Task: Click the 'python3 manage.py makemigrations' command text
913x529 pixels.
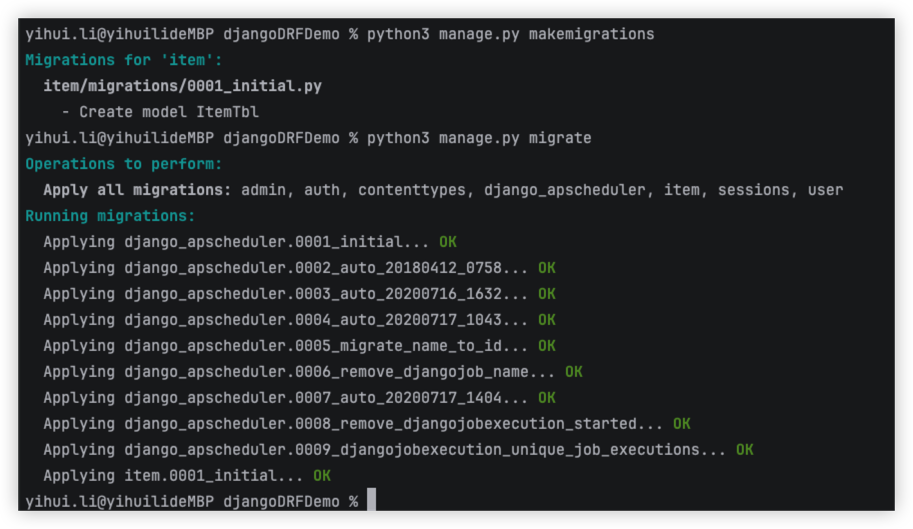Action: [x=510, y=34]
